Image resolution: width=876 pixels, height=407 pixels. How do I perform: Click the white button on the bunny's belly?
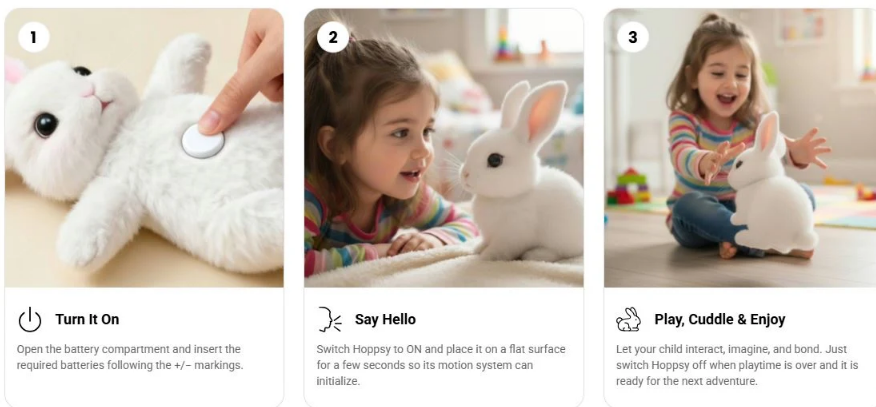pyautogui.click(x=203, y=141)
